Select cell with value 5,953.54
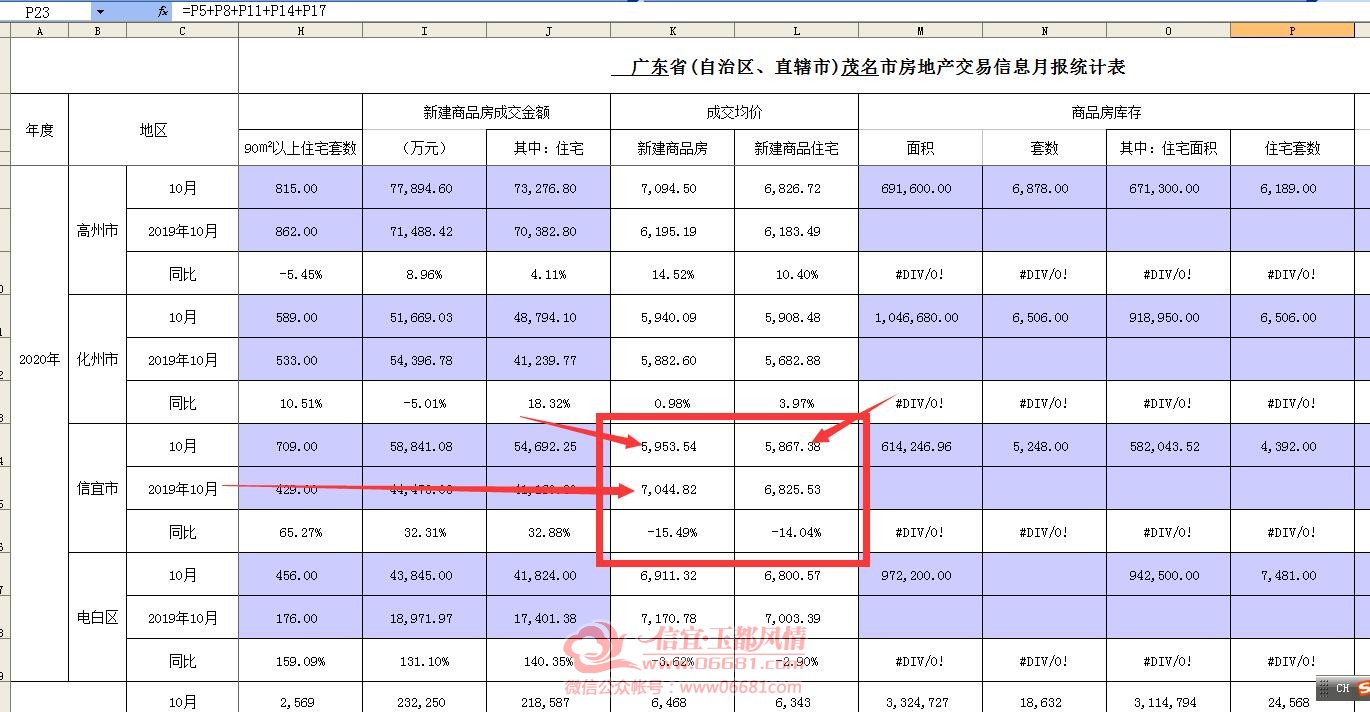 (x=672, y=446)
